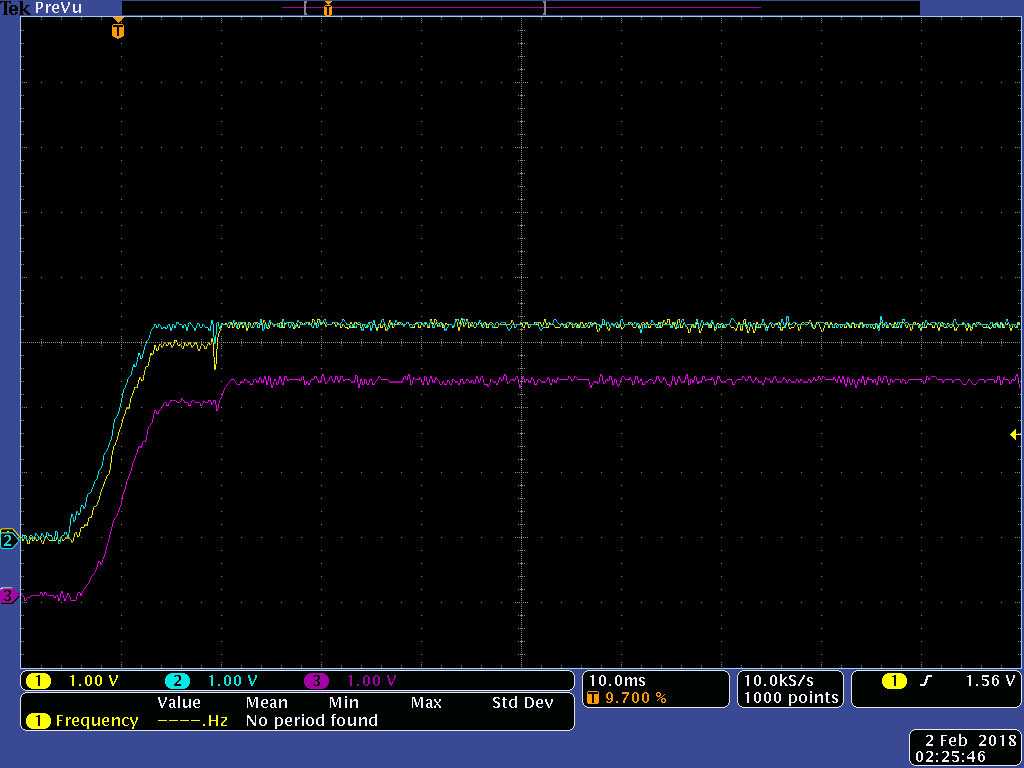
Task: Click the ----.Hz measurement value
Action: pos(193,721)
